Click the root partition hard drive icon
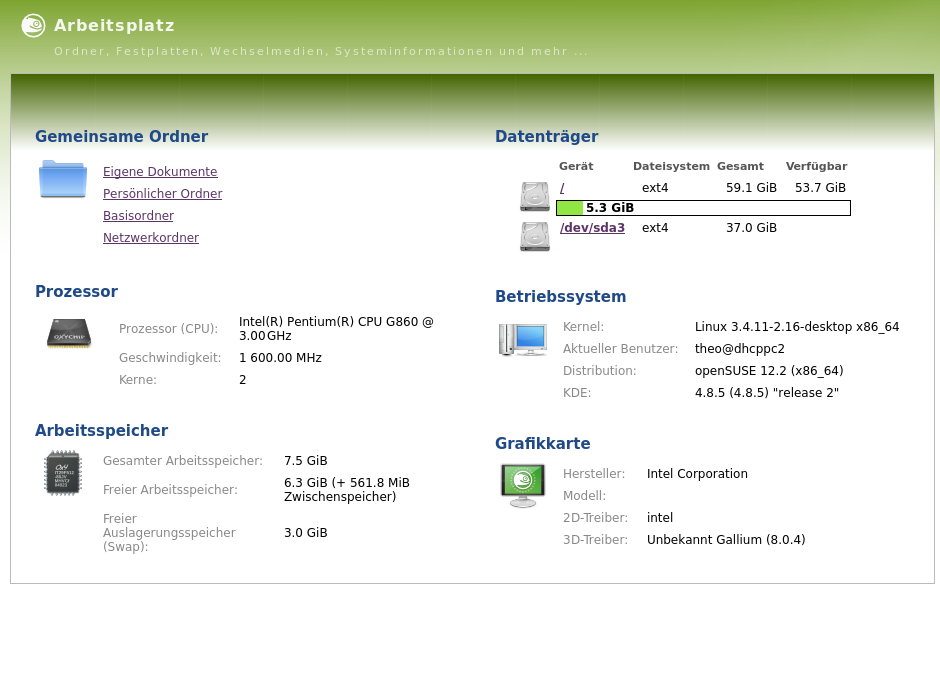 tap(535, 196)
